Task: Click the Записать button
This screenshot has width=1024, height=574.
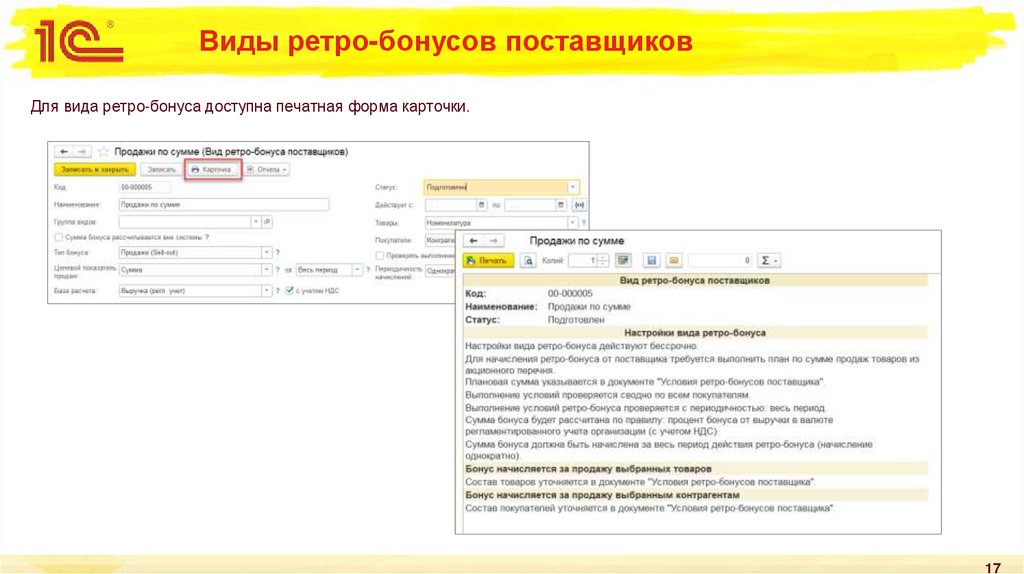Action: 161,170
